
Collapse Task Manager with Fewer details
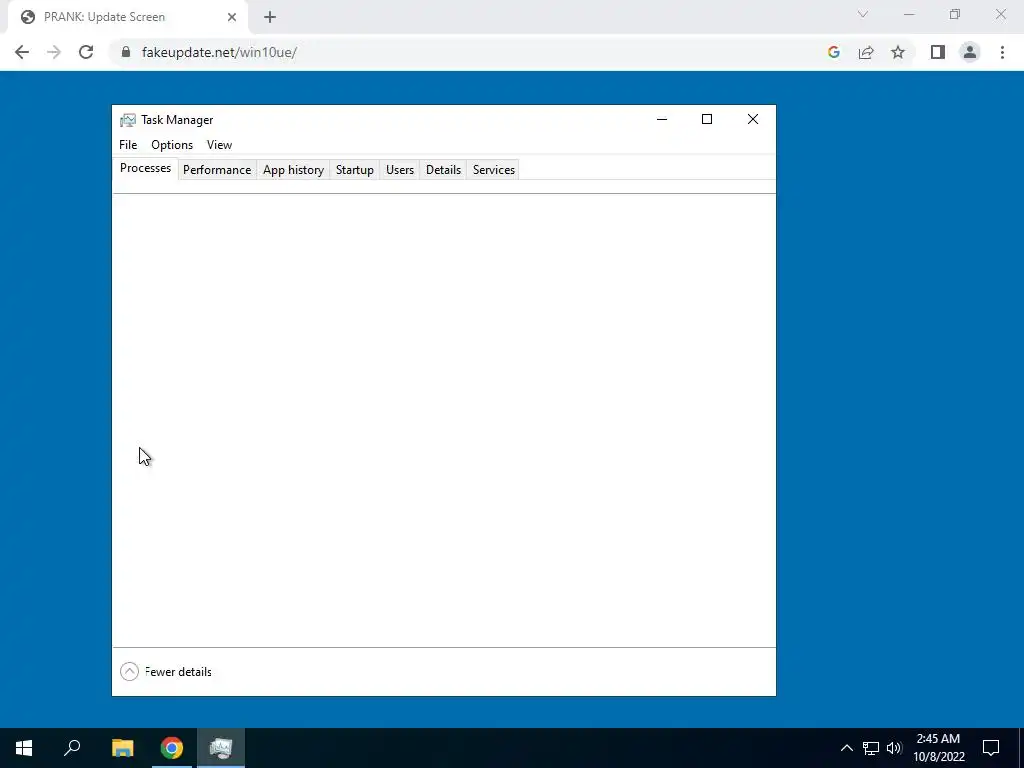pos(166,671)
